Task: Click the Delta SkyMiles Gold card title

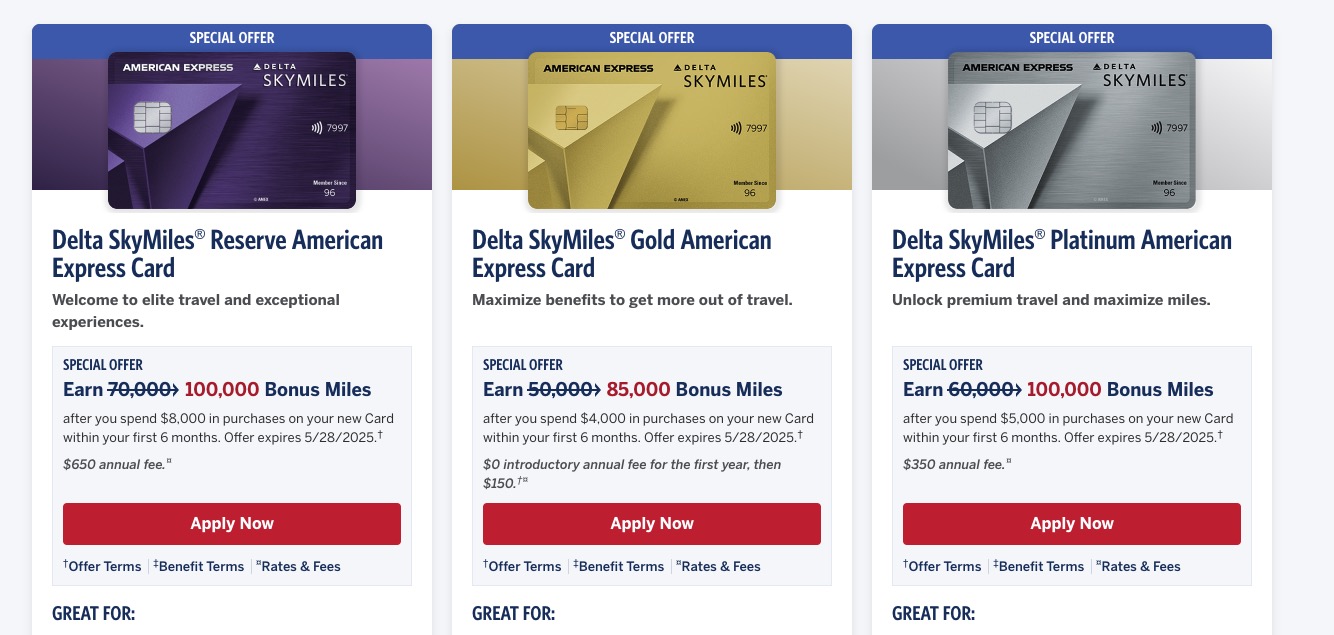Action: tap(621, 254)
